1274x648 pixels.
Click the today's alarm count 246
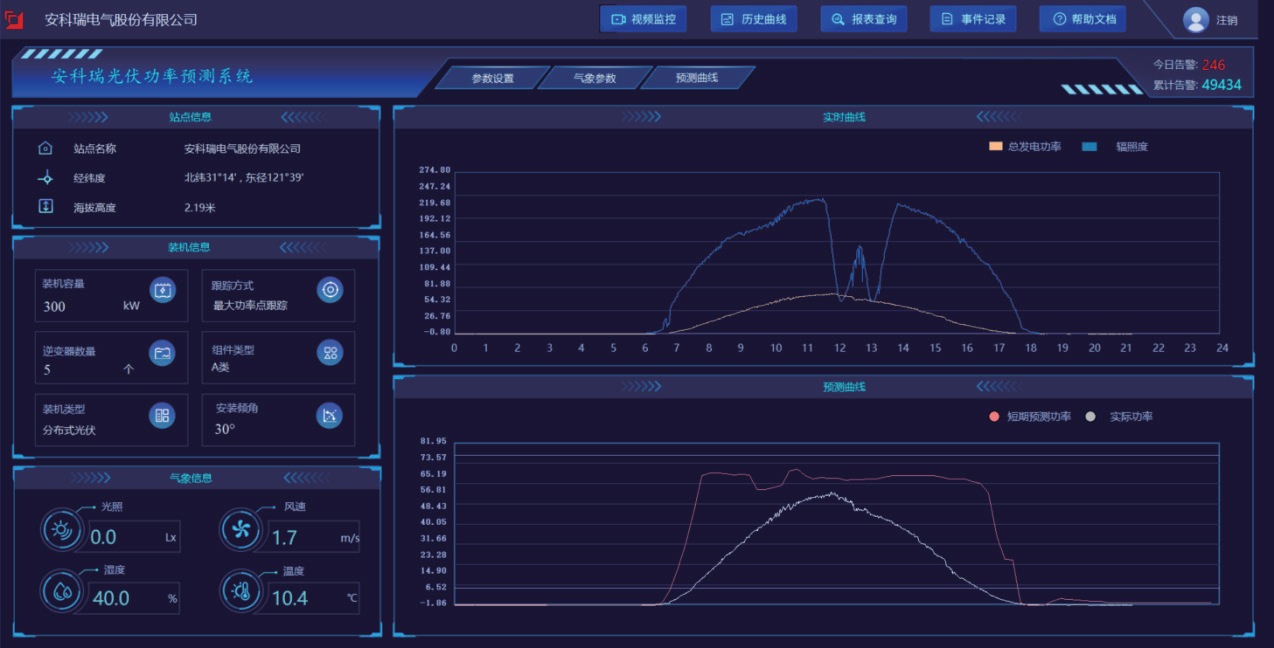1213,65
